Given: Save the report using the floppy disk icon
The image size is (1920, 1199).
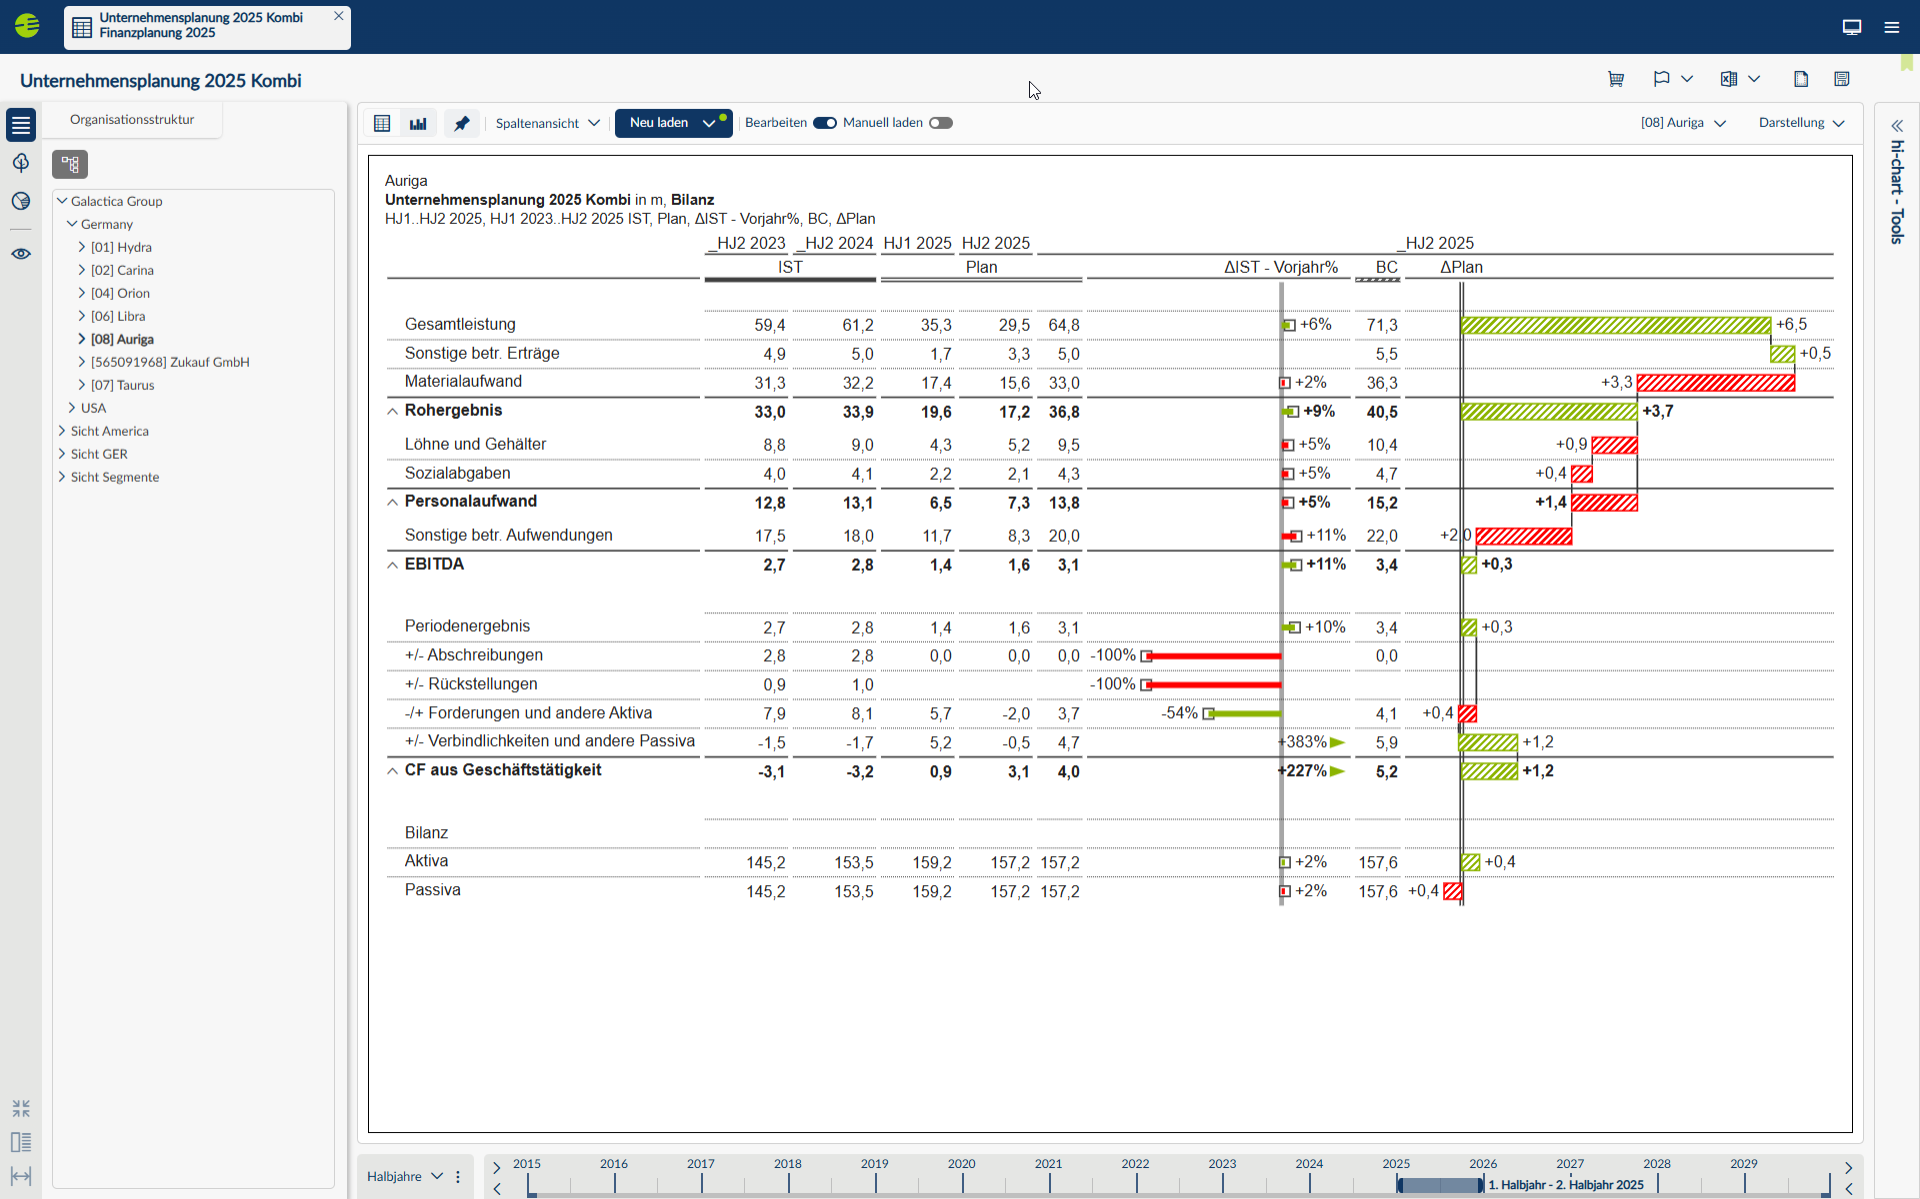Looking at the screenshot, I should (1842, 79).
